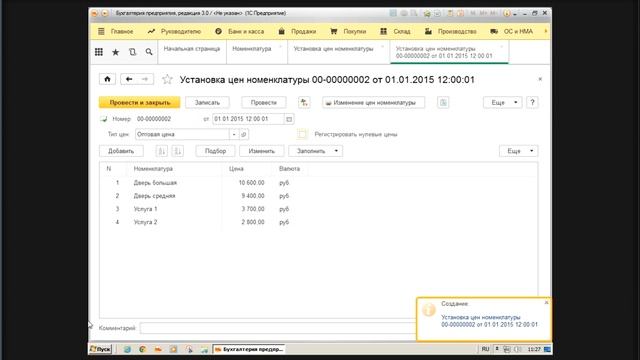Click the price cell 3 700,00
Viewport: 640px width, 360px height.
[x=253, y=209]
